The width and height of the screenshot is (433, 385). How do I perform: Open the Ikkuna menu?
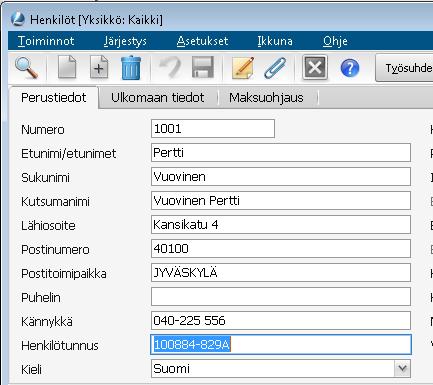point(275,41)
